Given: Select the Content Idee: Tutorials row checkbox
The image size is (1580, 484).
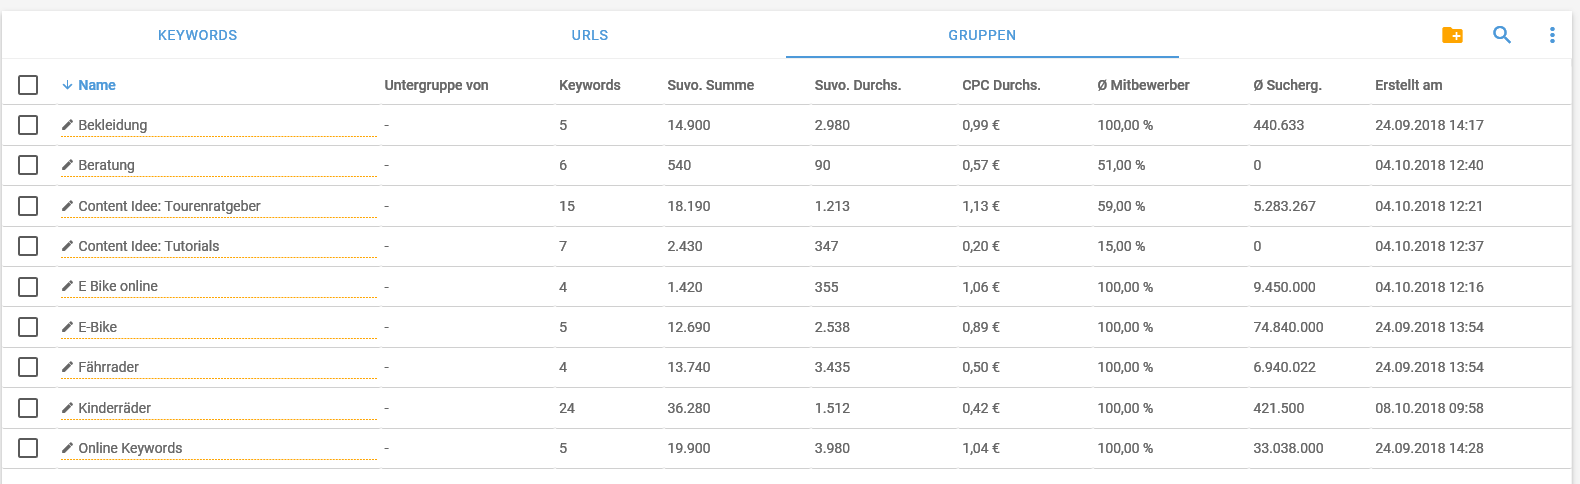Looking at the screenshot, I should [28, 246].
